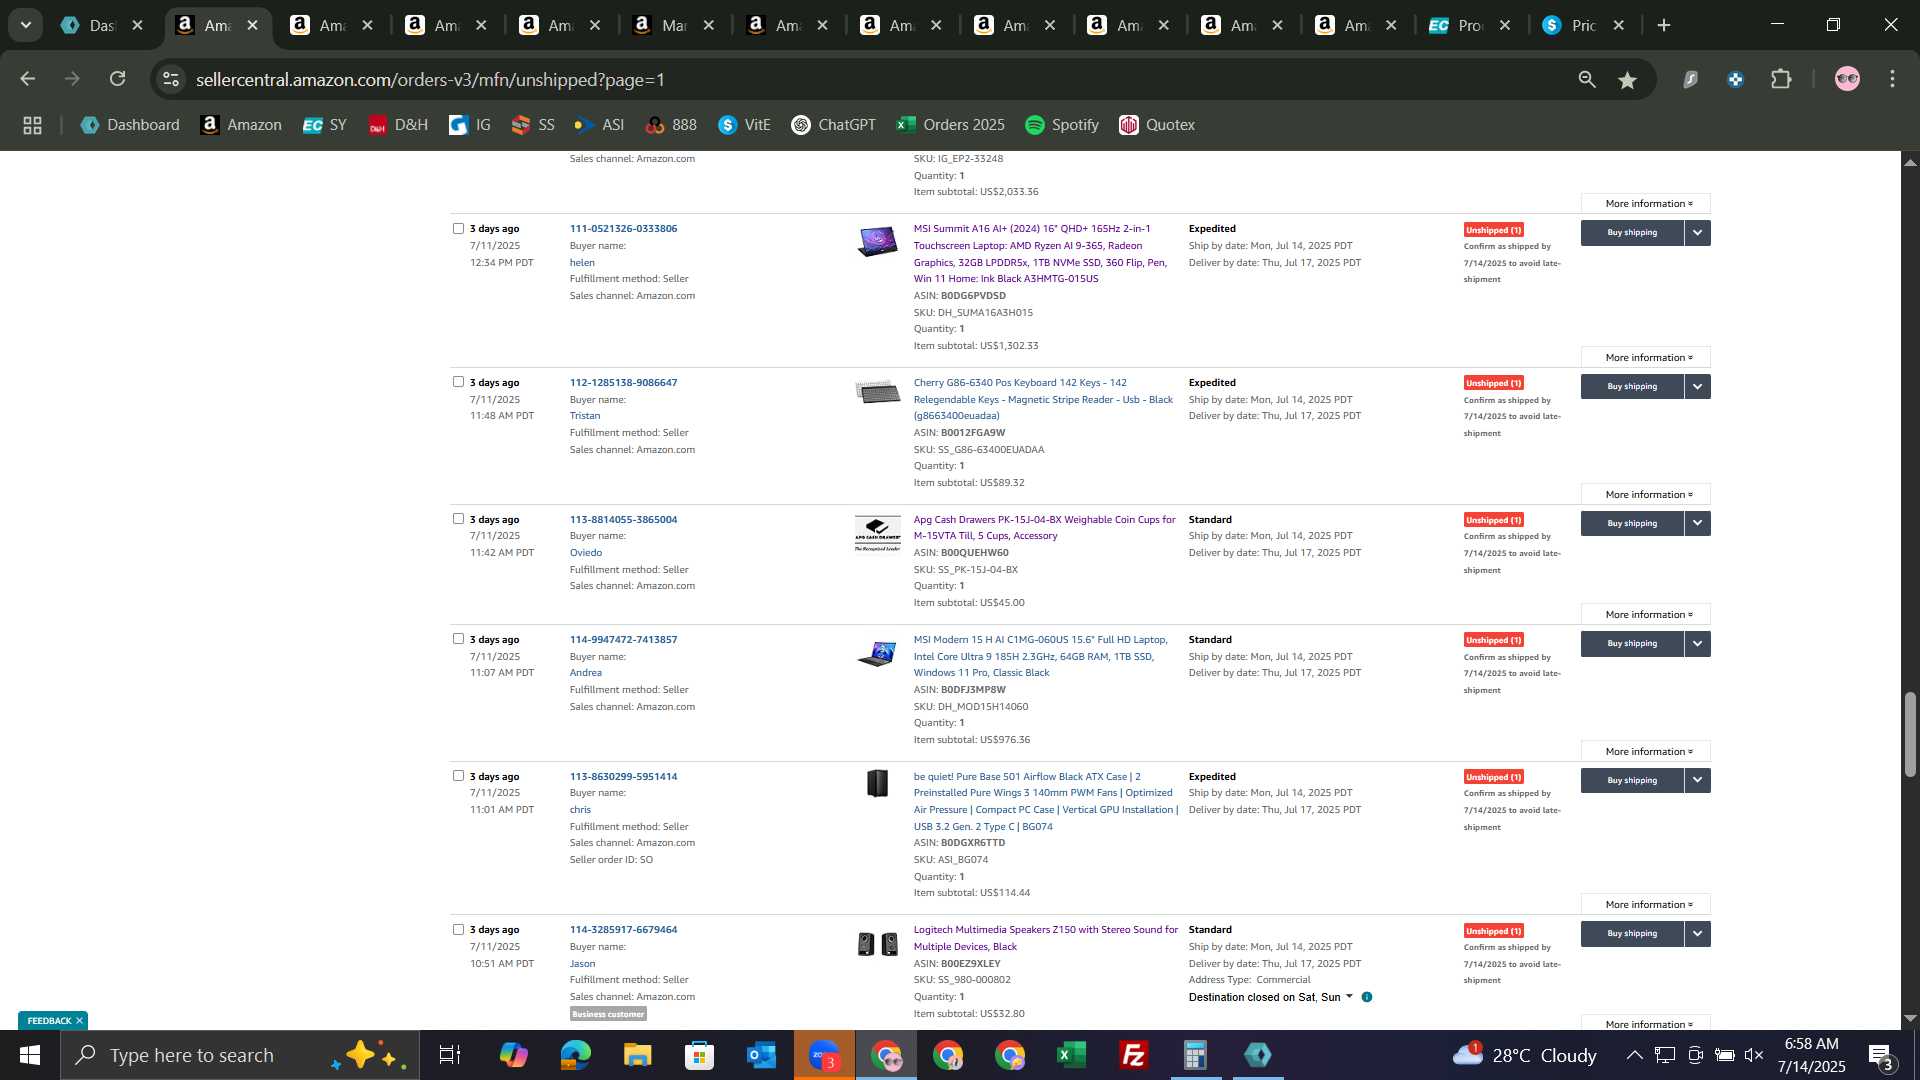
Task: Open Calculator from taskbar
Action: [x=1196, y=1055]
